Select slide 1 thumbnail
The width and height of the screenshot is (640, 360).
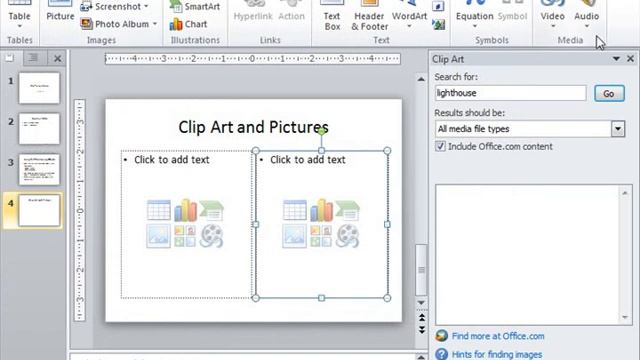coord(39,88)
